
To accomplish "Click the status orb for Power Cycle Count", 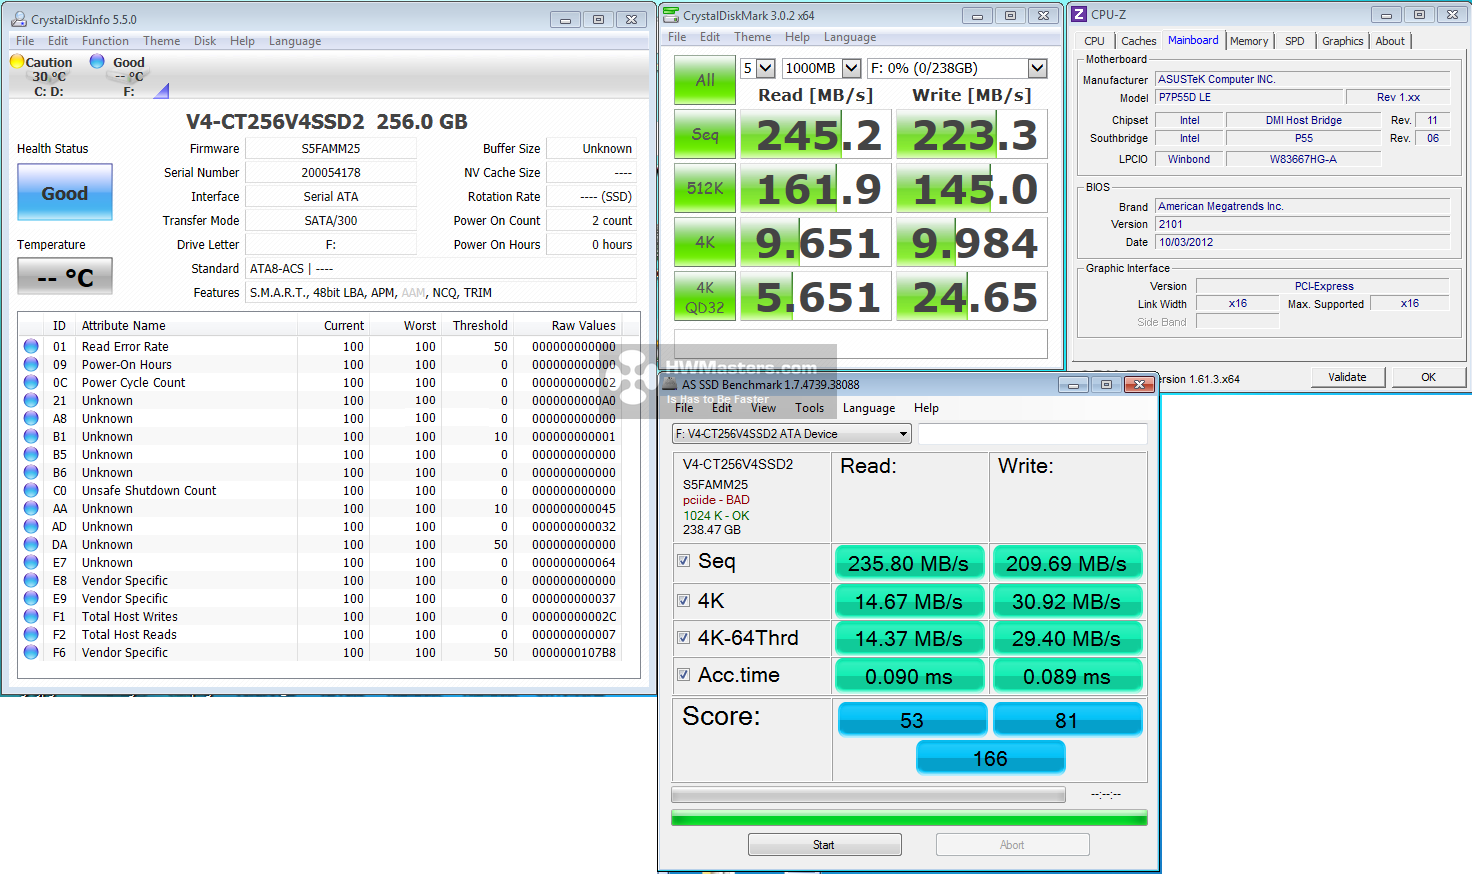I will [x=31, y=382].
